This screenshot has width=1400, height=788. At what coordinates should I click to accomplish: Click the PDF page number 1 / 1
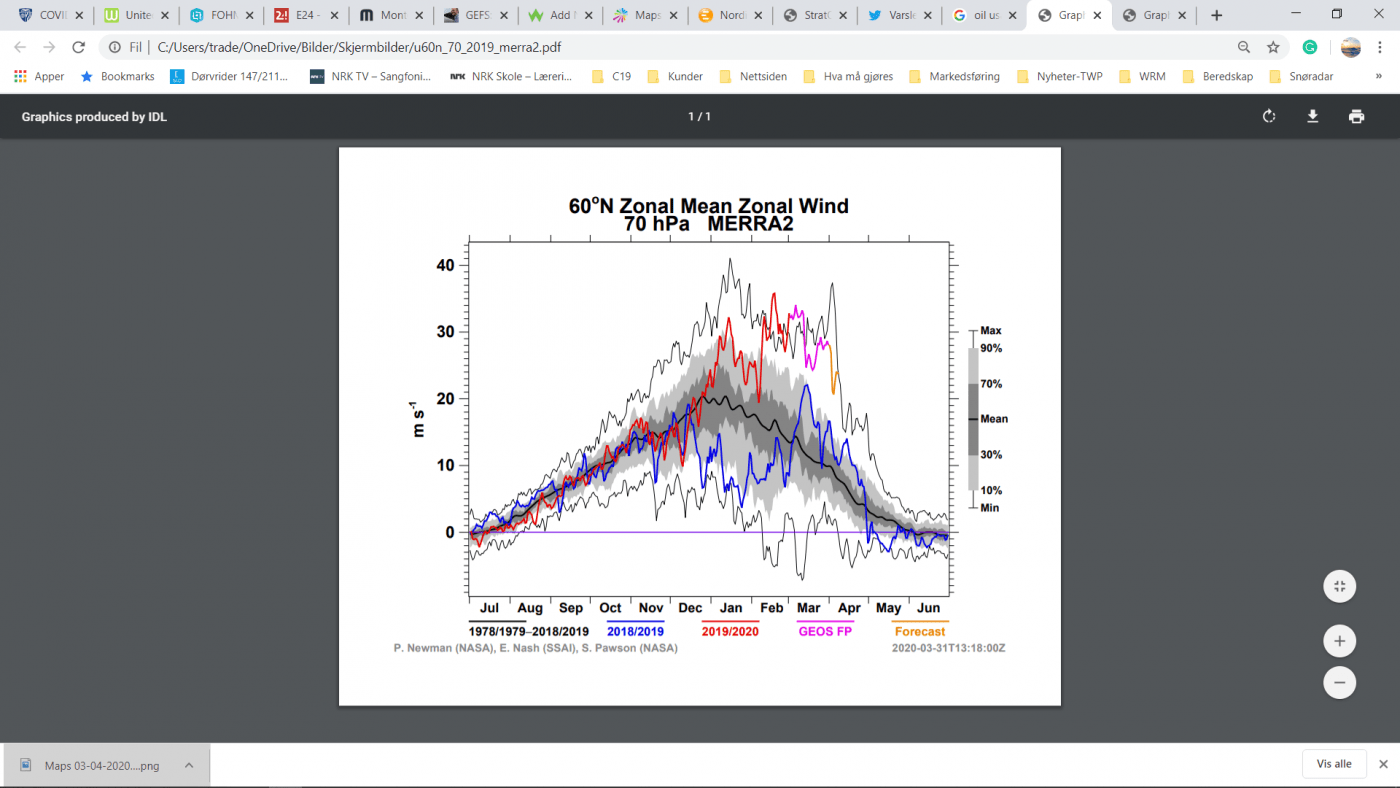(x=699, y=117)
